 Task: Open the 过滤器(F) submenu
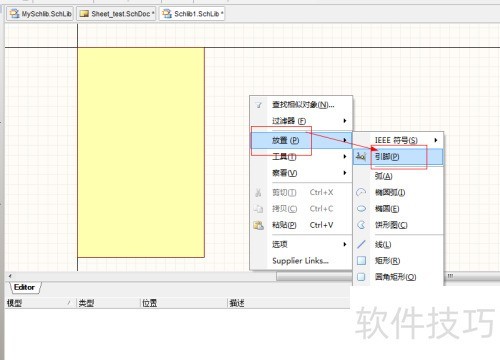tap(301, 121)
